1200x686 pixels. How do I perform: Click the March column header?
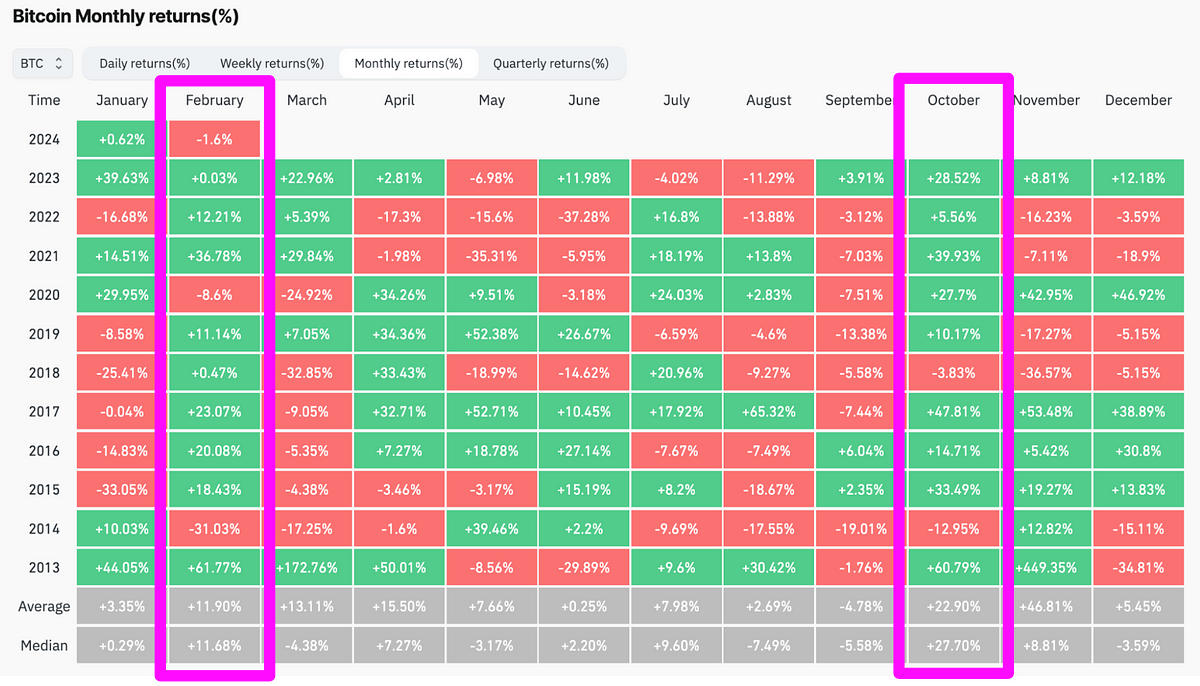[x=306, y=100]
